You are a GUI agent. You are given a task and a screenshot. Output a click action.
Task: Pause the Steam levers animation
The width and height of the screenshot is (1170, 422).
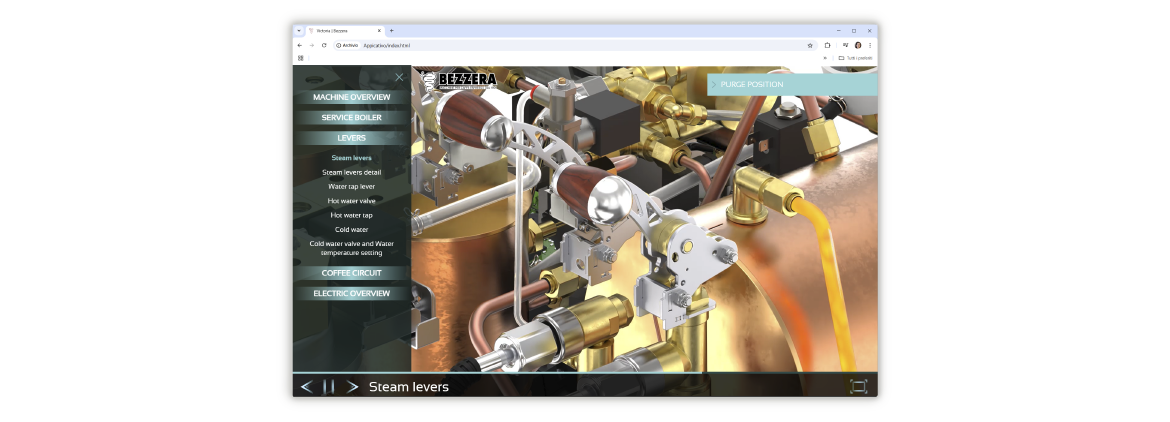tap(329, 387)
